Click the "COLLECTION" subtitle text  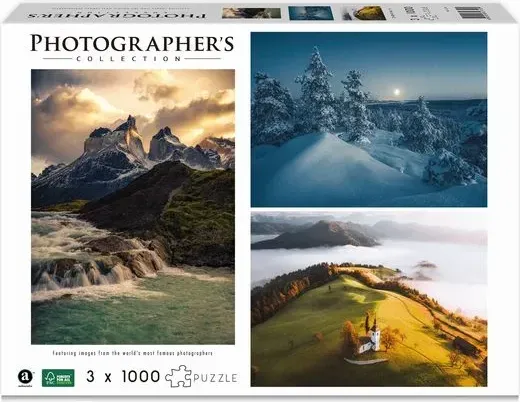click(x=129, y=59)
